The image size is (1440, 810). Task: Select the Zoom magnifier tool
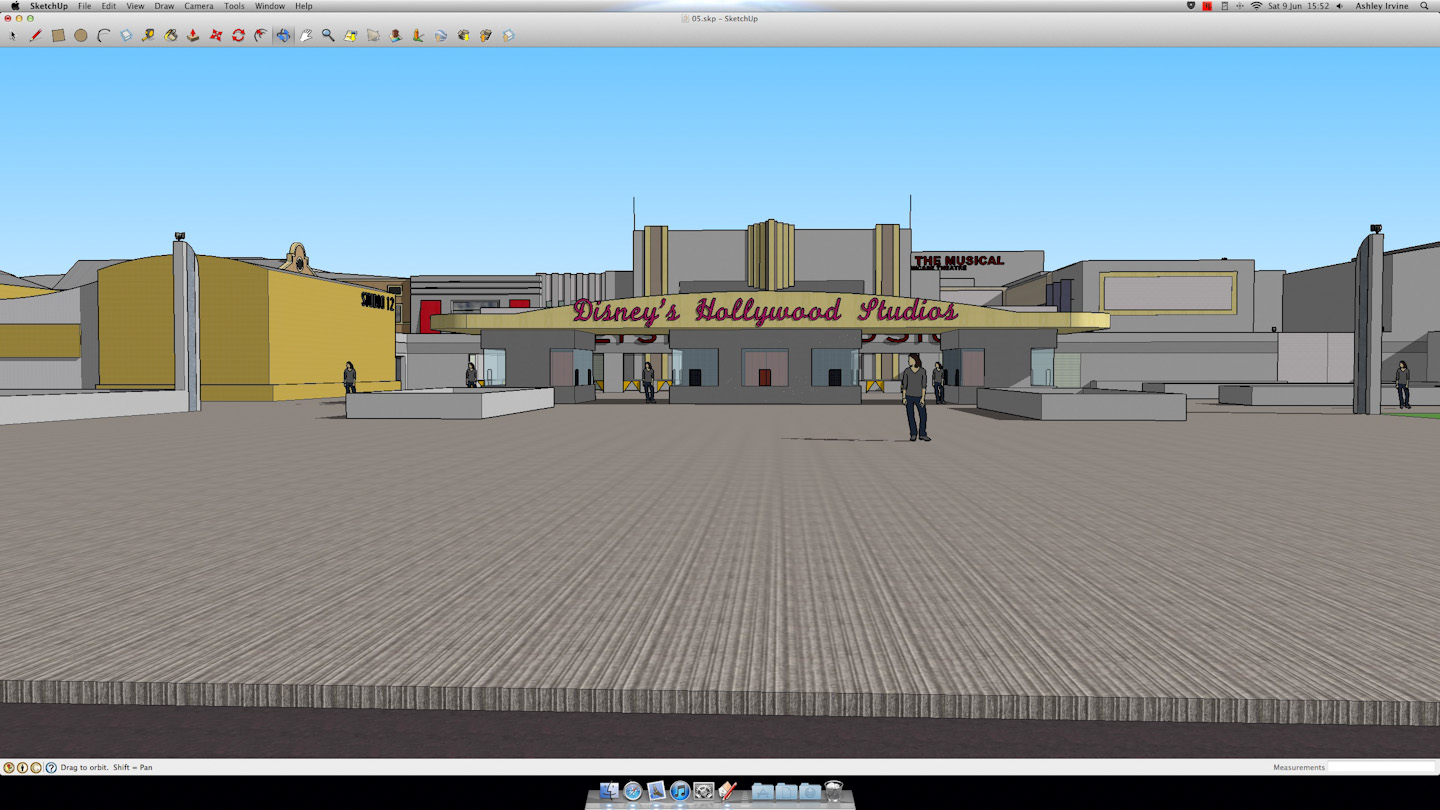[328, 35]
